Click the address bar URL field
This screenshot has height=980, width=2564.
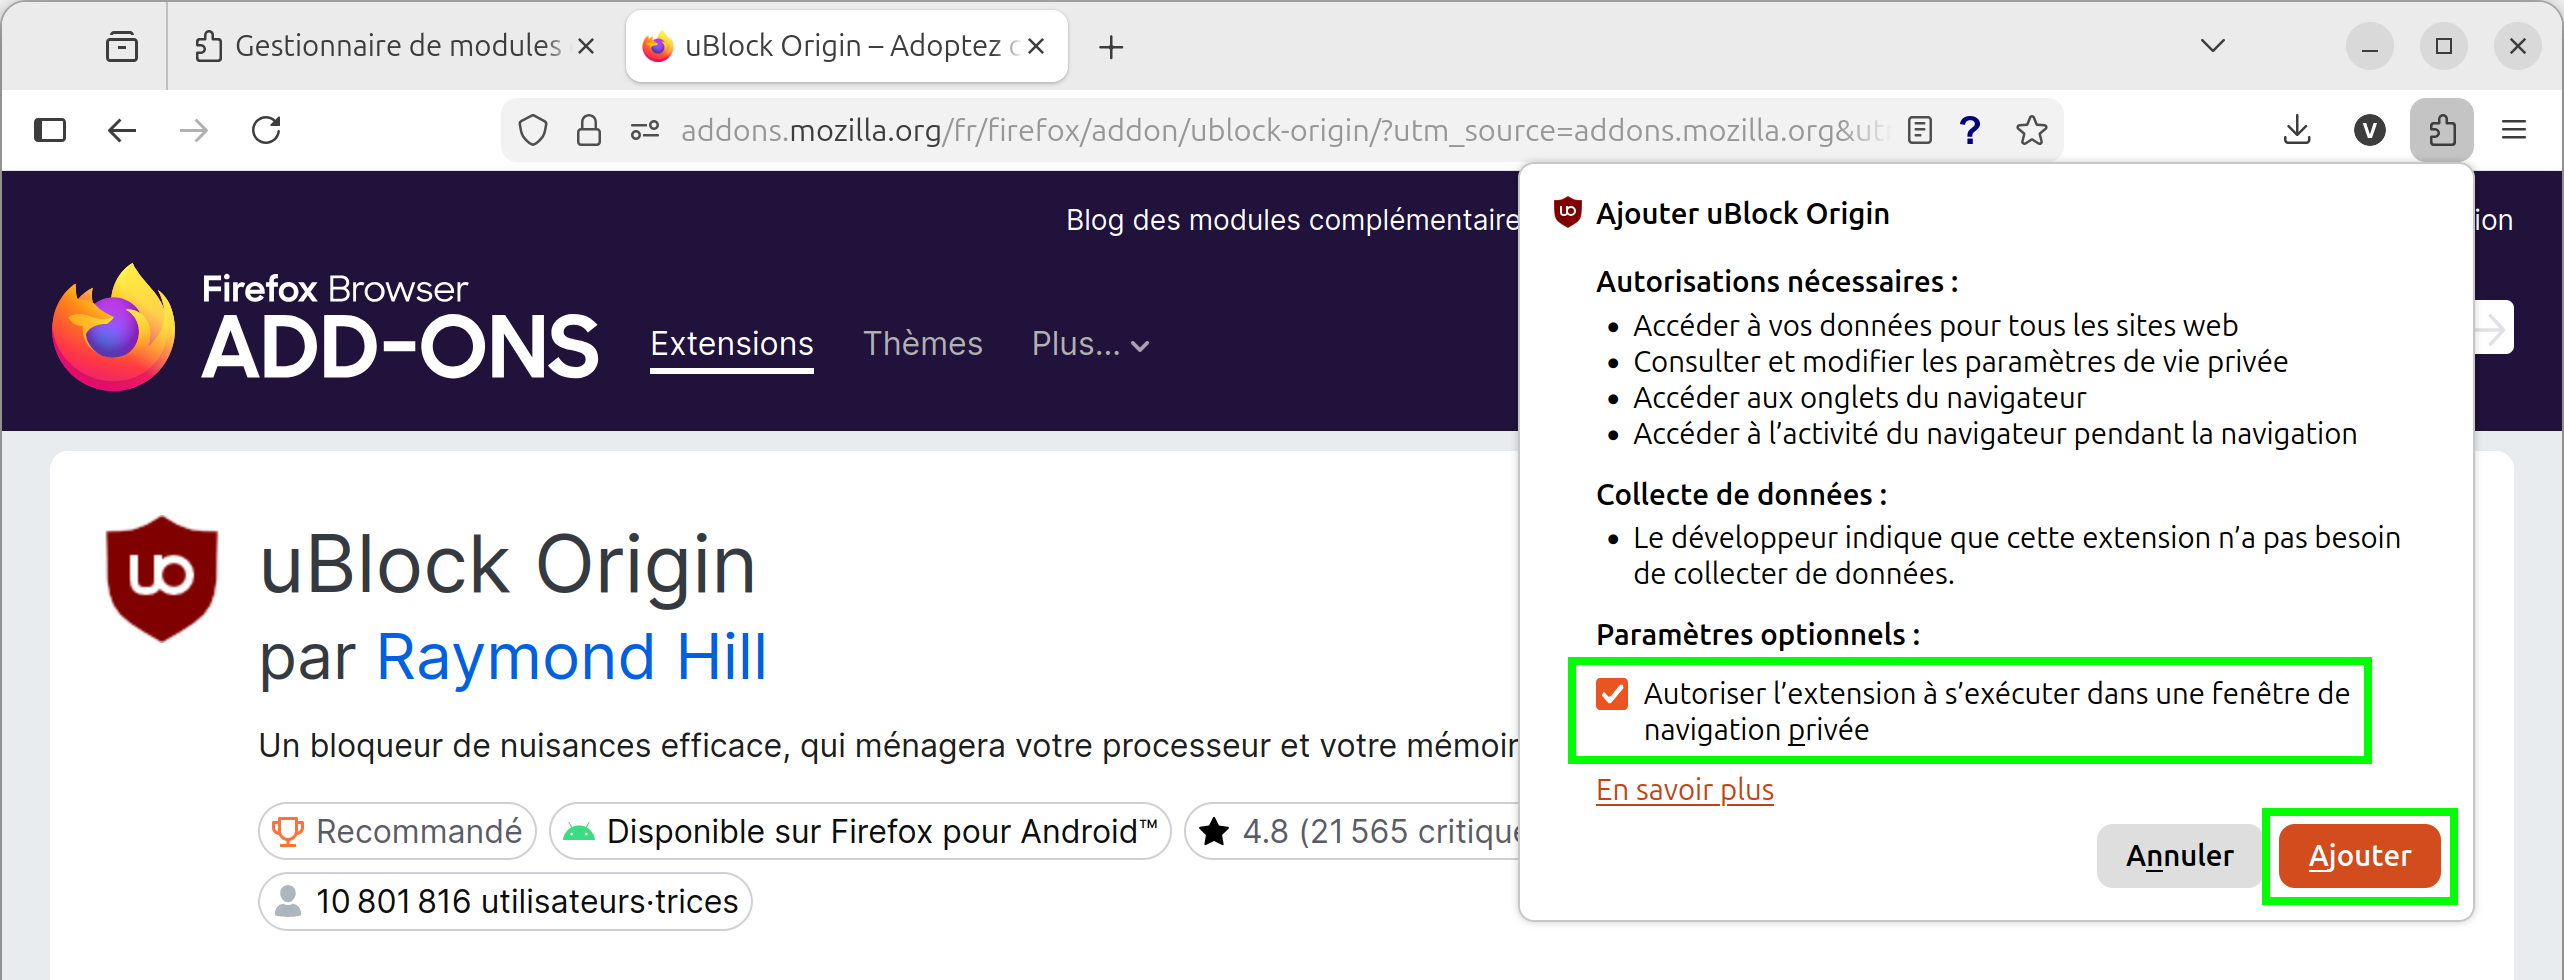pyautogui.click(x=1280, y=130)
